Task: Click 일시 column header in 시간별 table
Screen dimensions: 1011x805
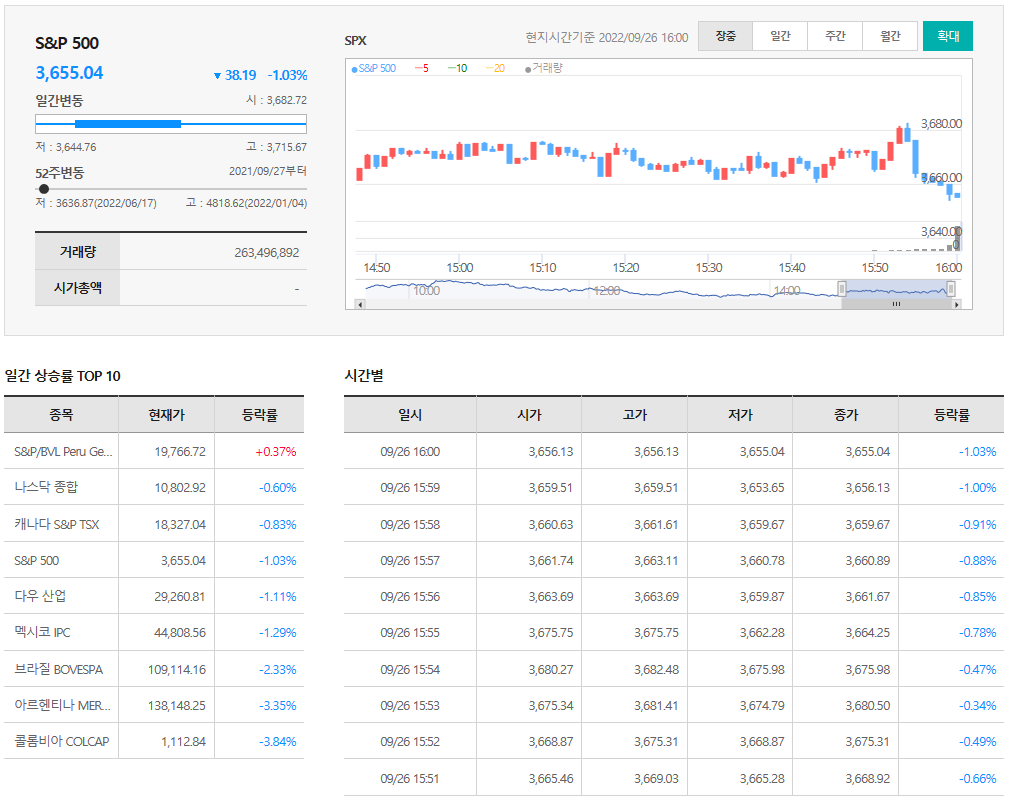Action: 410,415
